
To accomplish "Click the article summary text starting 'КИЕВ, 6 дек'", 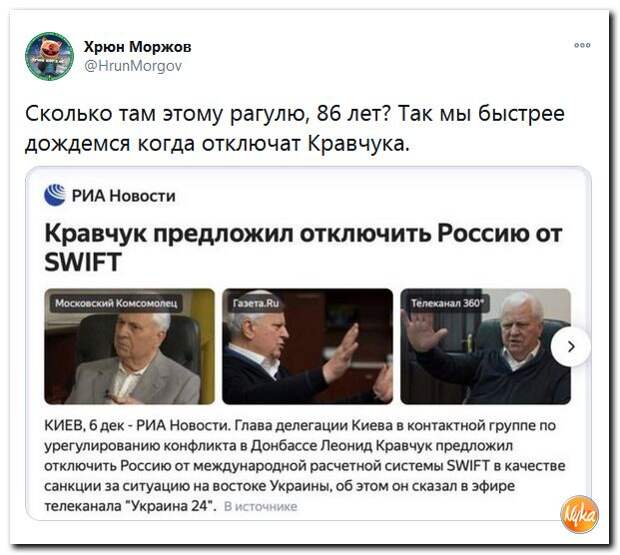I will tap(304, 466).
